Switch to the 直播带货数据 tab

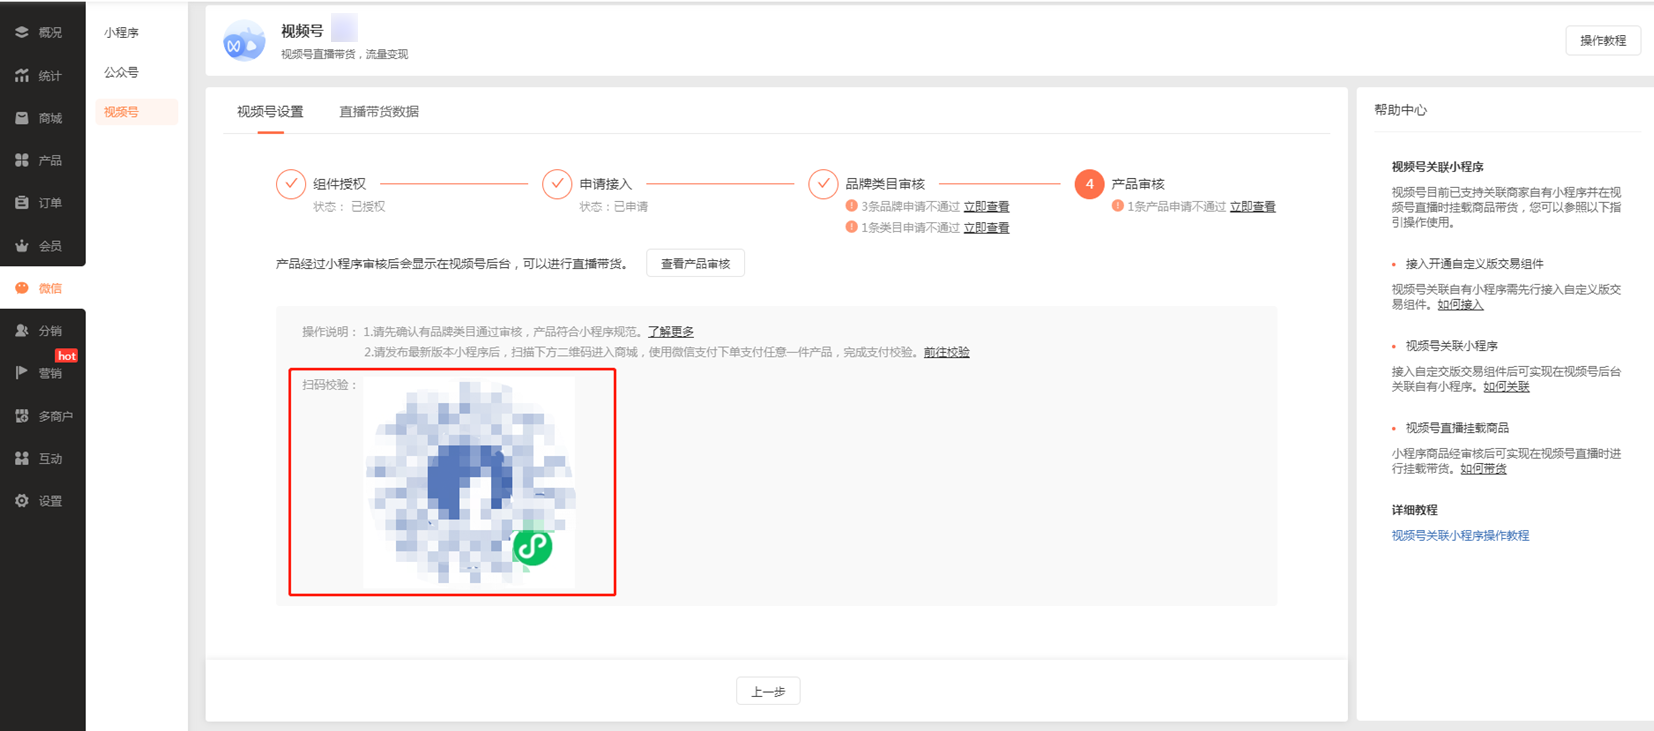coord(379,111)
